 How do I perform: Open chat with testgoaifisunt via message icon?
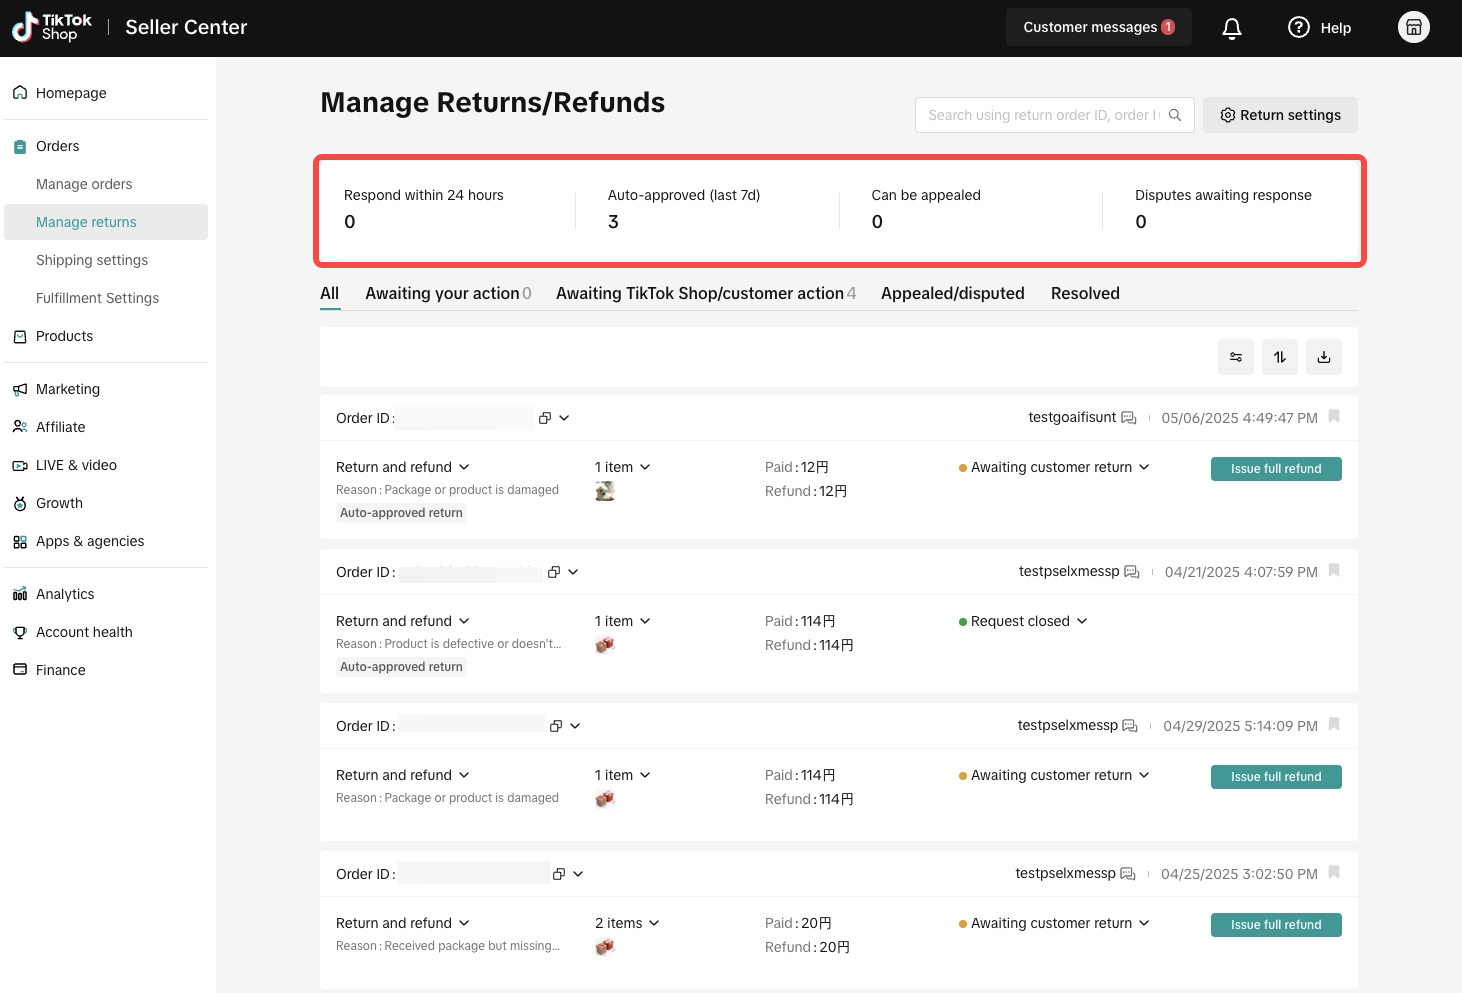click(x=1129, y=418)
